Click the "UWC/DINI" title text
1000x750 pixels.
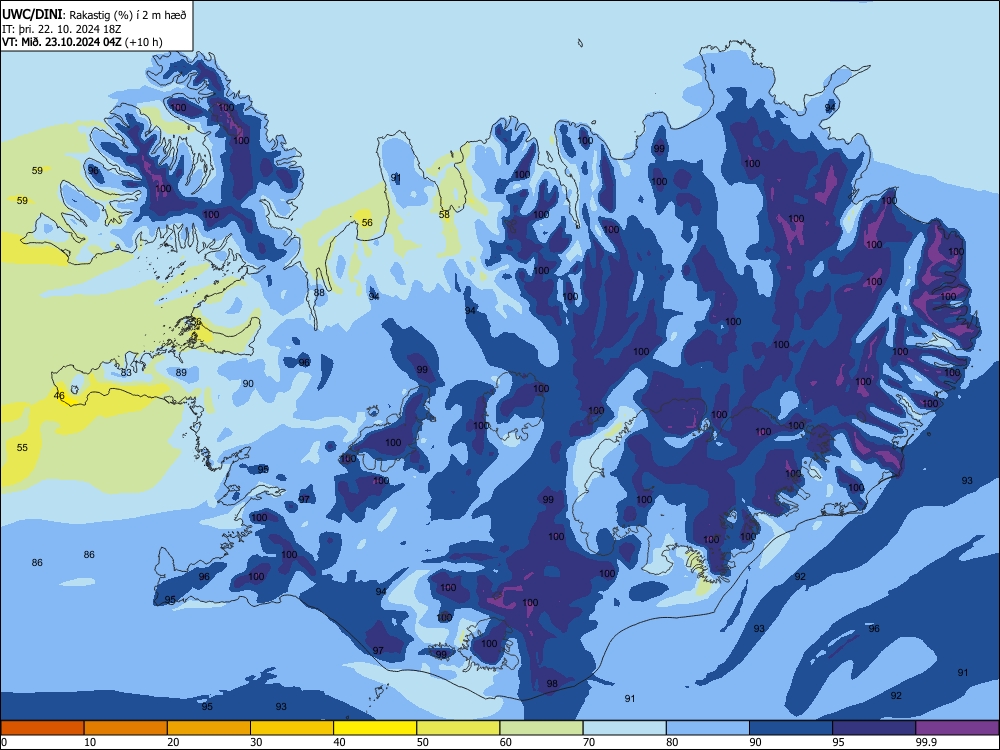32,14
